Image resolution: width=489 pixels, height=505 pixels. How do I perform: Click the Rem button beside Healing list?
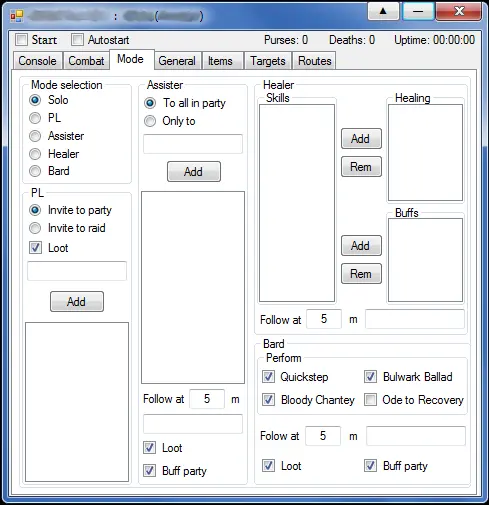coord(361,166)
